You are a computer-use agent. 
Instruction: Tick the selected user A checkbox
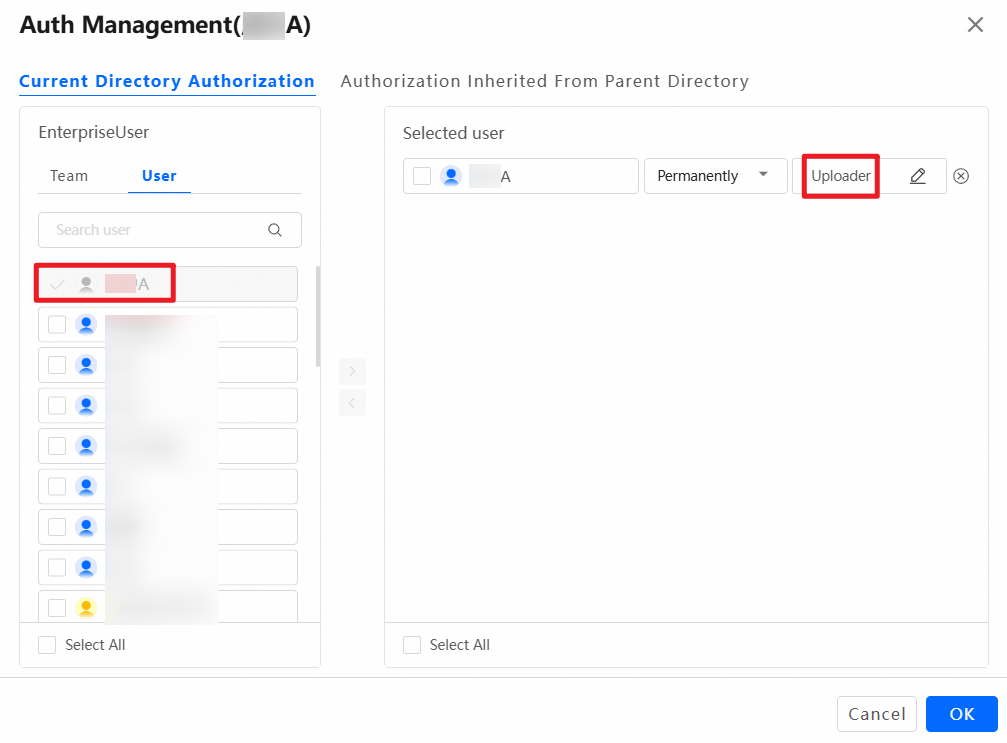422,176
